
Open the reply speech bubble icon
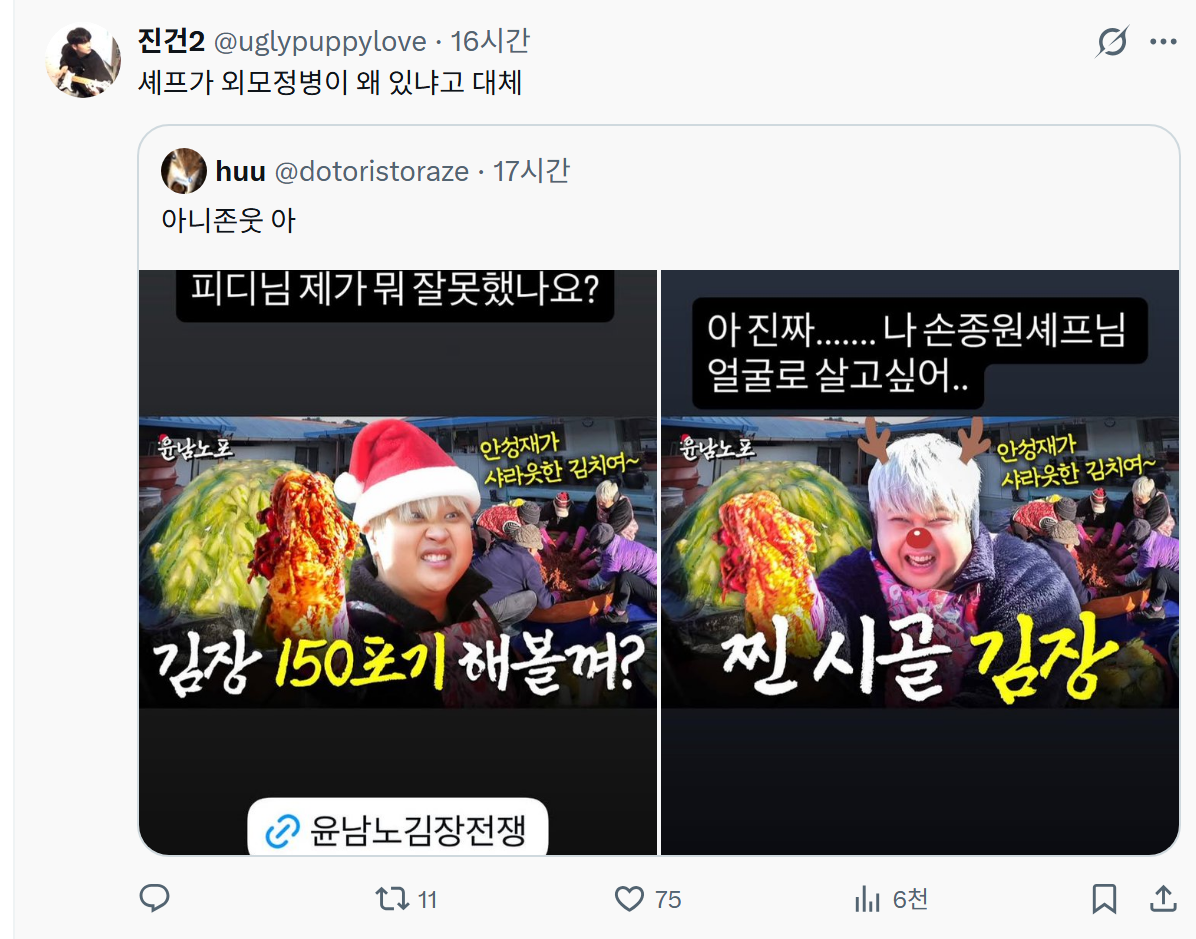[x=154, y=899]
